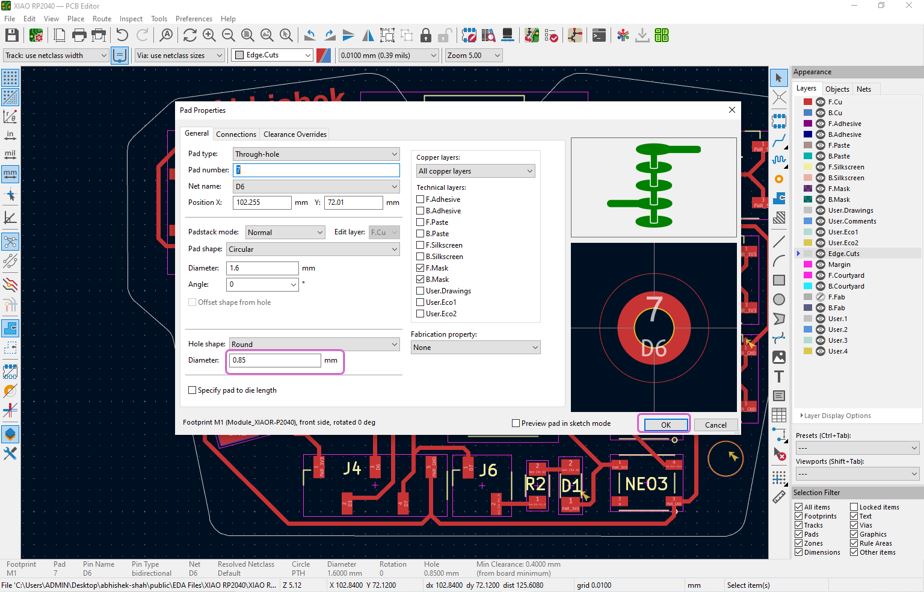The height and width of the screenshot is (592, 924).
Task: Select the Draw rectangle tool
Action: [779, 280]
